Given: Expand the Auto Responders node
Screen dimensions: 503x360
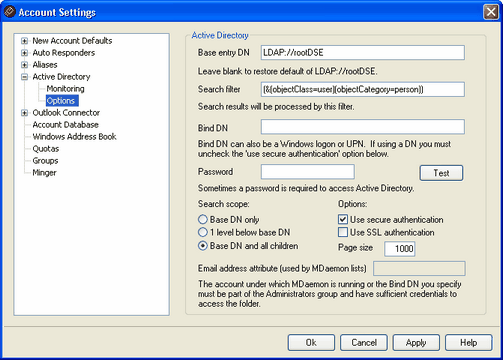Looking at the screenshot, I should coord(24,53).
